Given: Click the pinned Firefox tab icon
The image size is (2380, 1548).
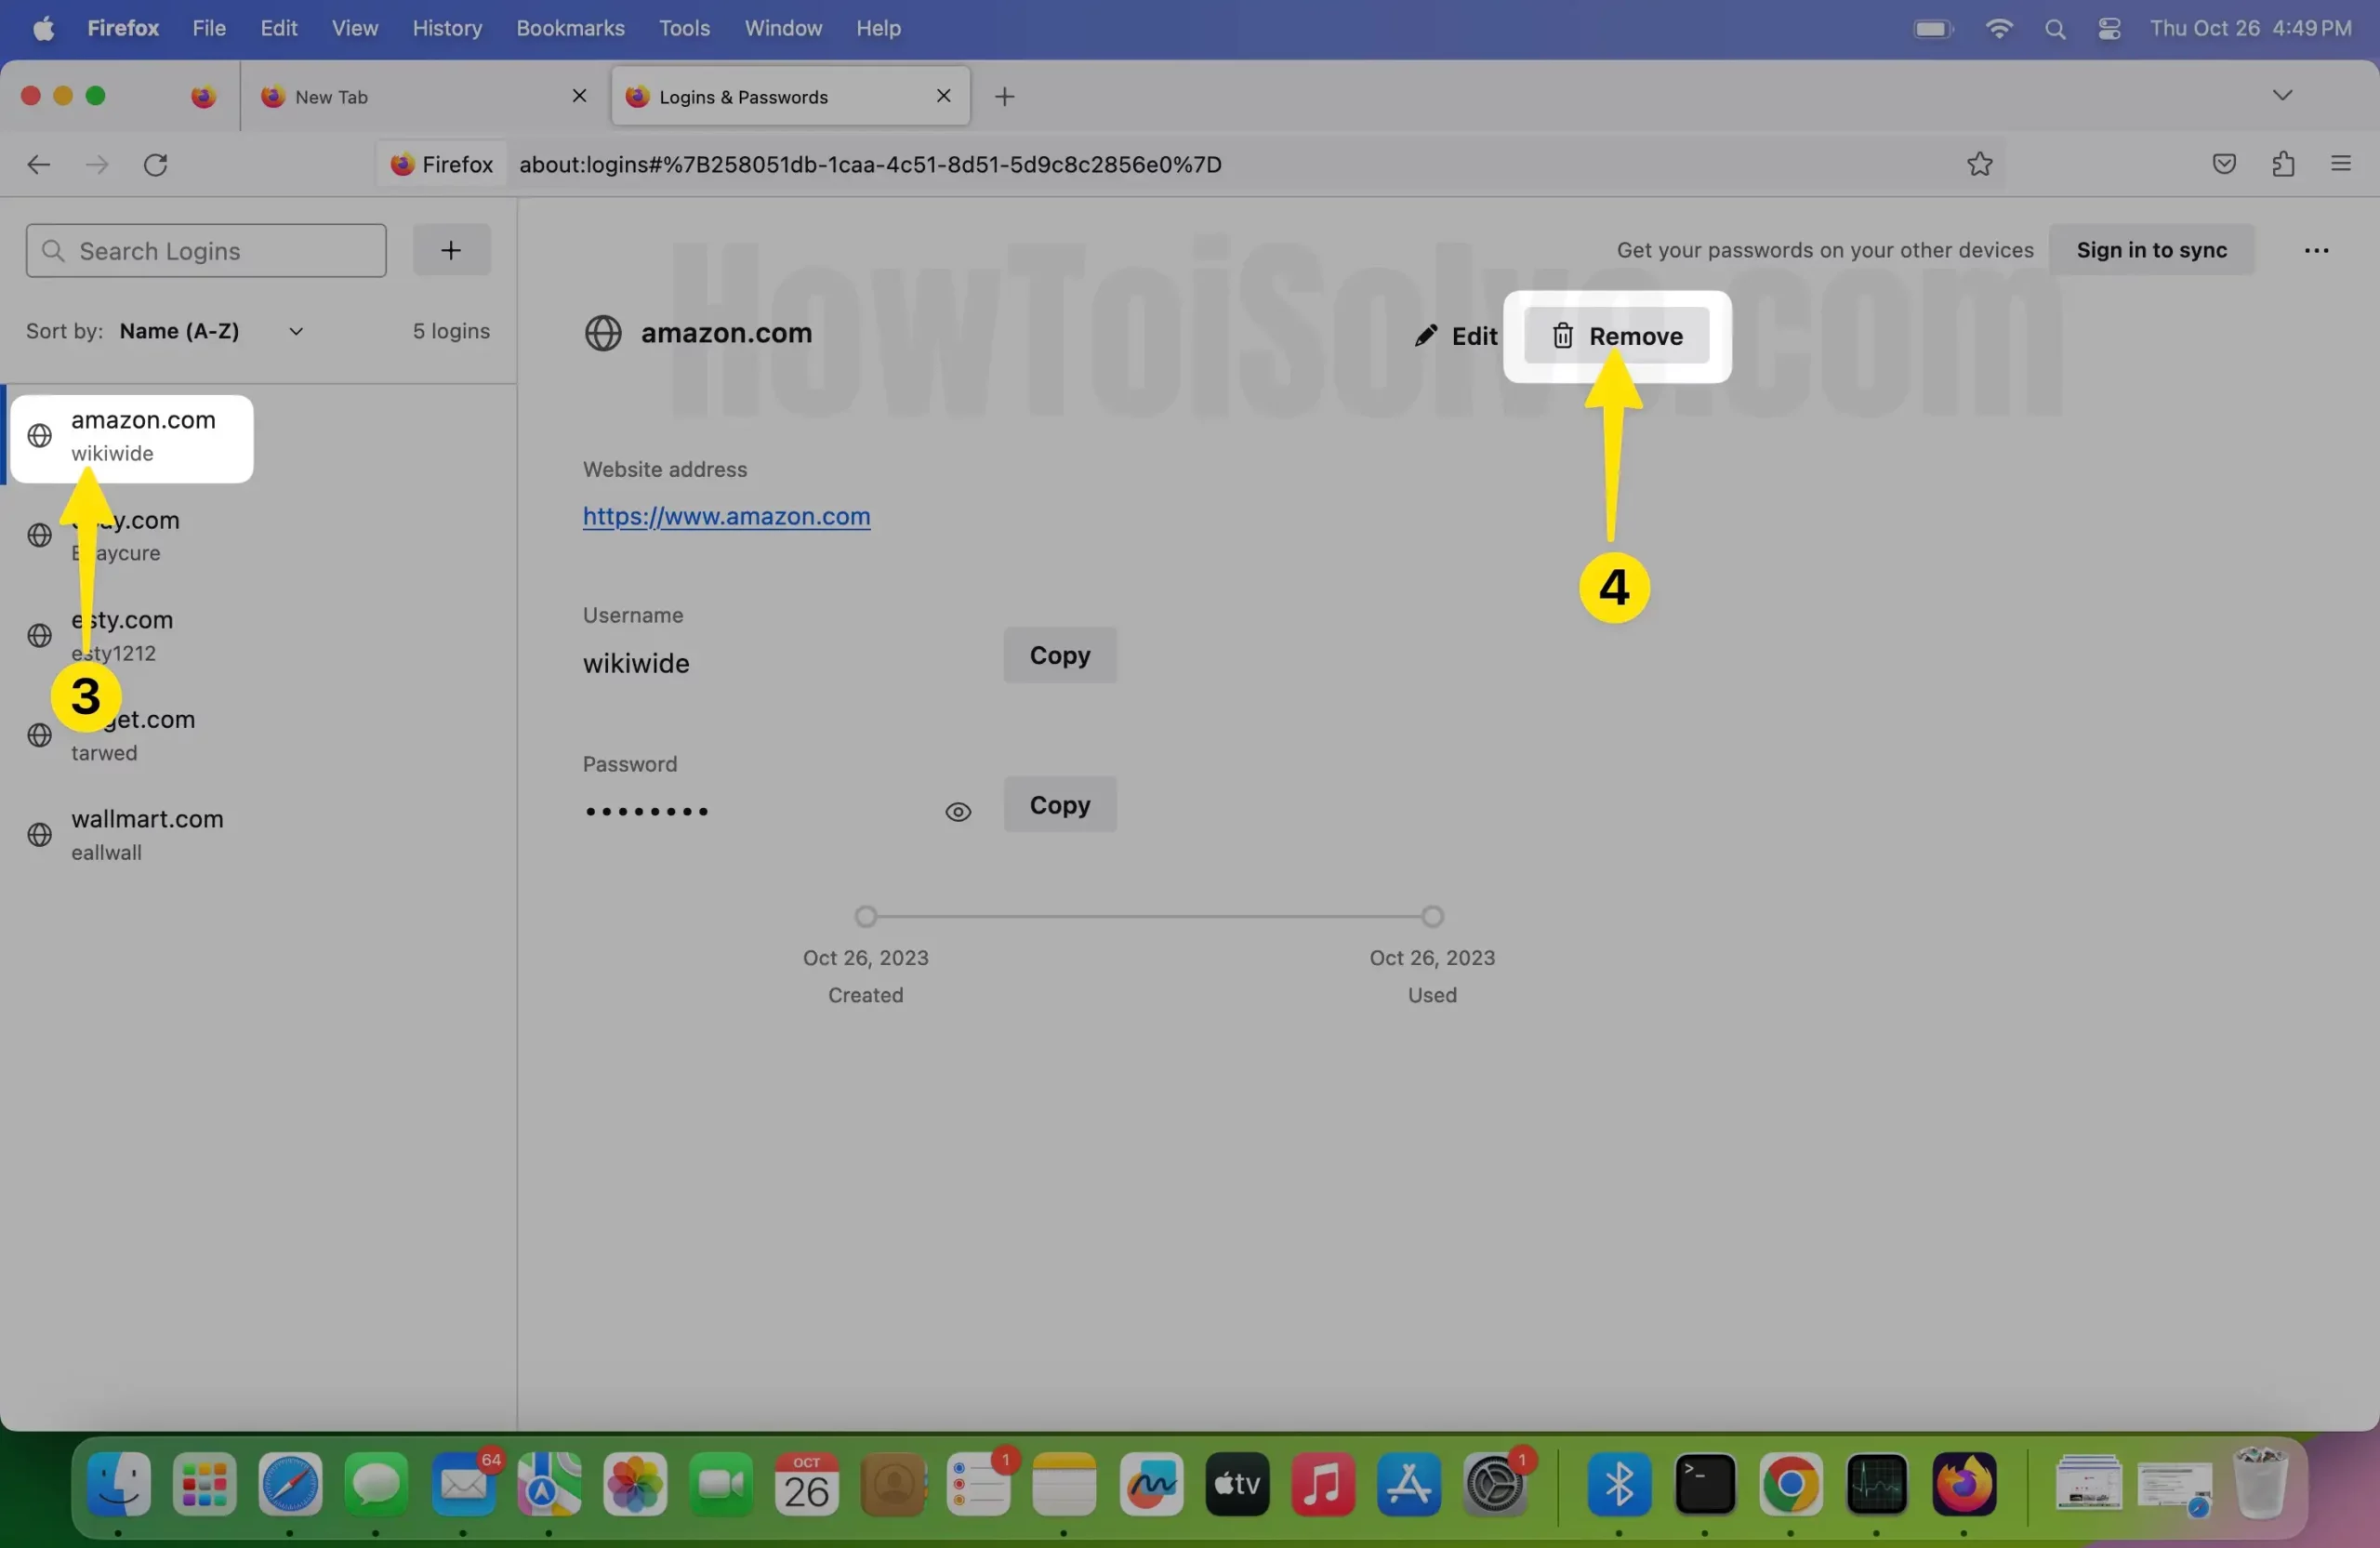Looking at the screenshot, I should [x=204, y=97].
